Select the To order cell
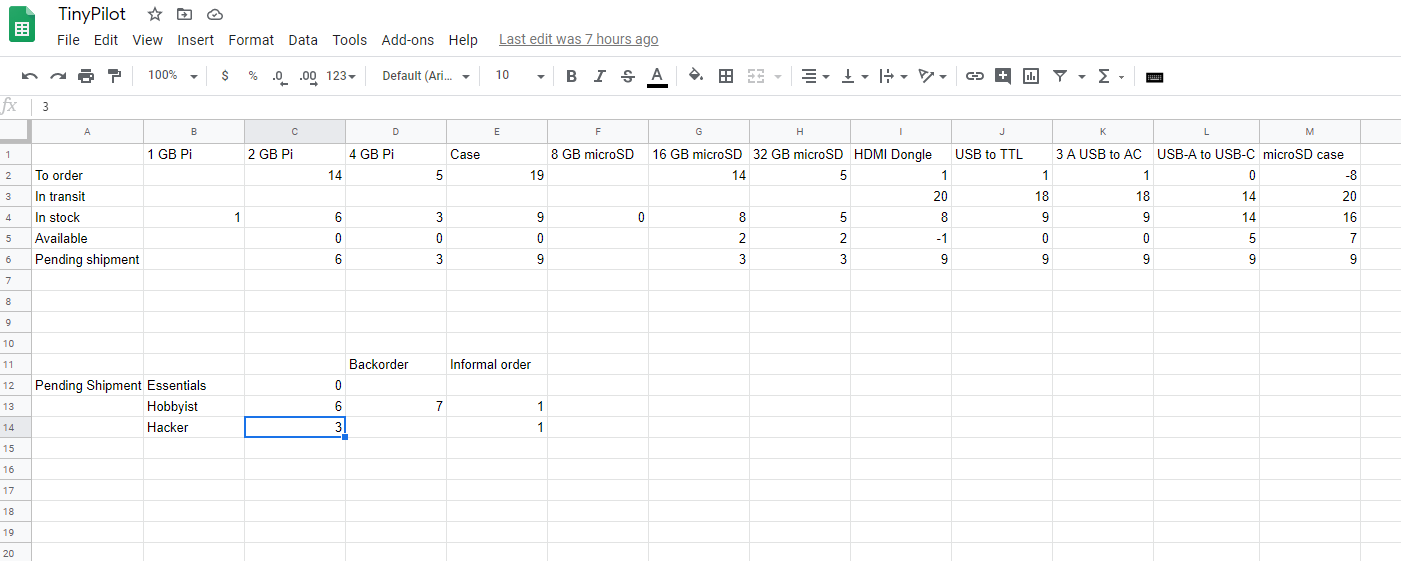Screen dimensions: 1401x561 click(87, 175)
